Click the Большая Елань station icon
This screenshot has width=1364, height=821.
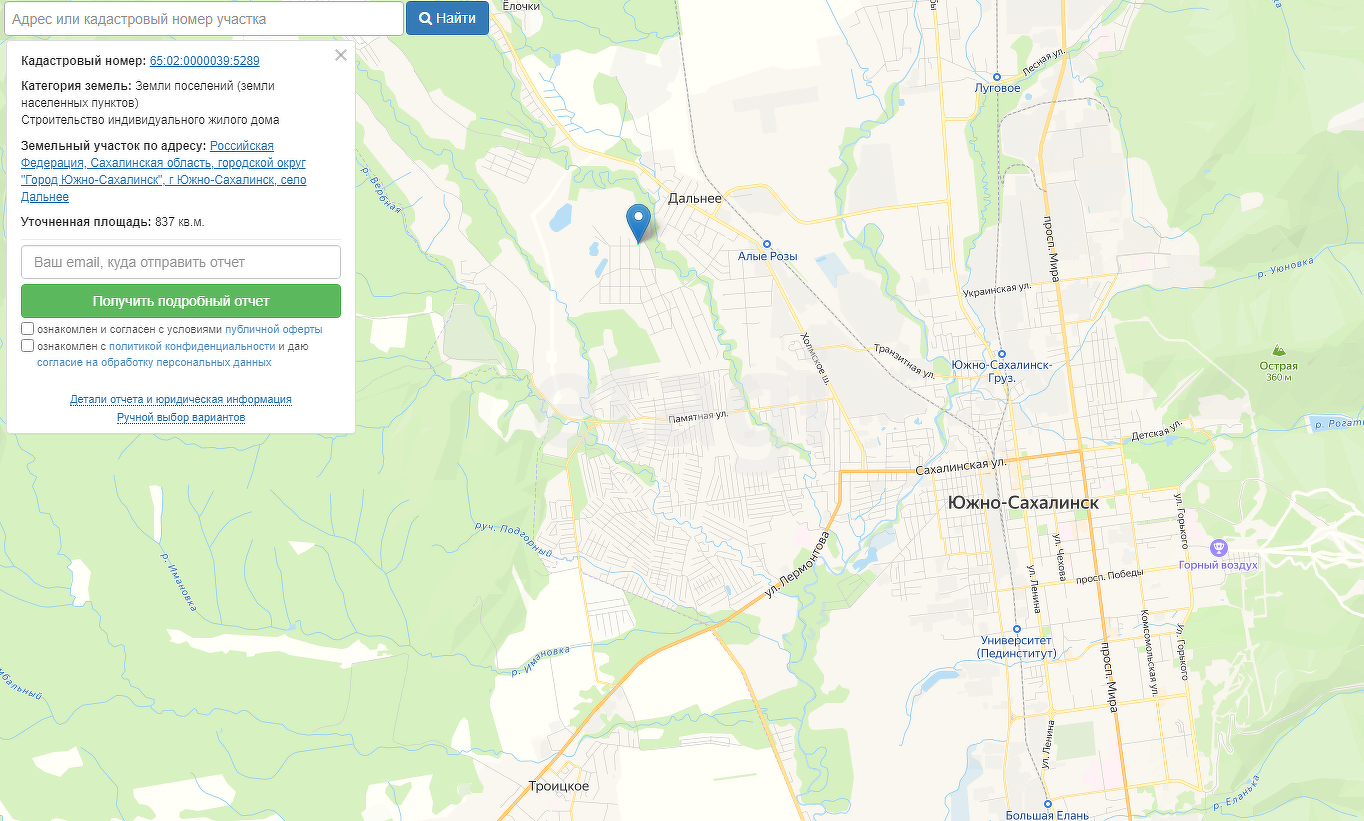point(1047,804)
